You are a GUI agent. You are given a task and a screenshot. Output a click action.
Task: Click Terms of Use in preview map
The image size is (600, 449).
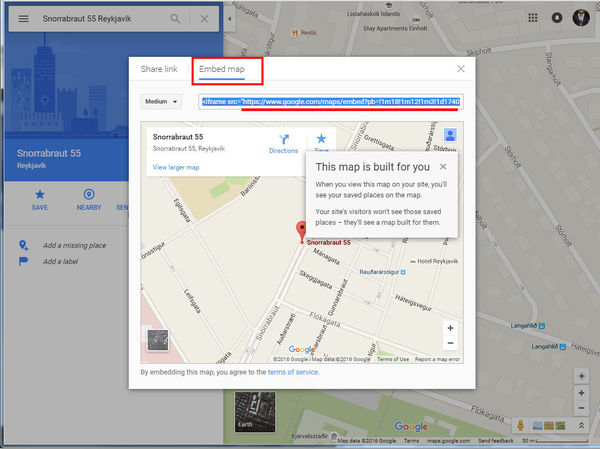393,359
